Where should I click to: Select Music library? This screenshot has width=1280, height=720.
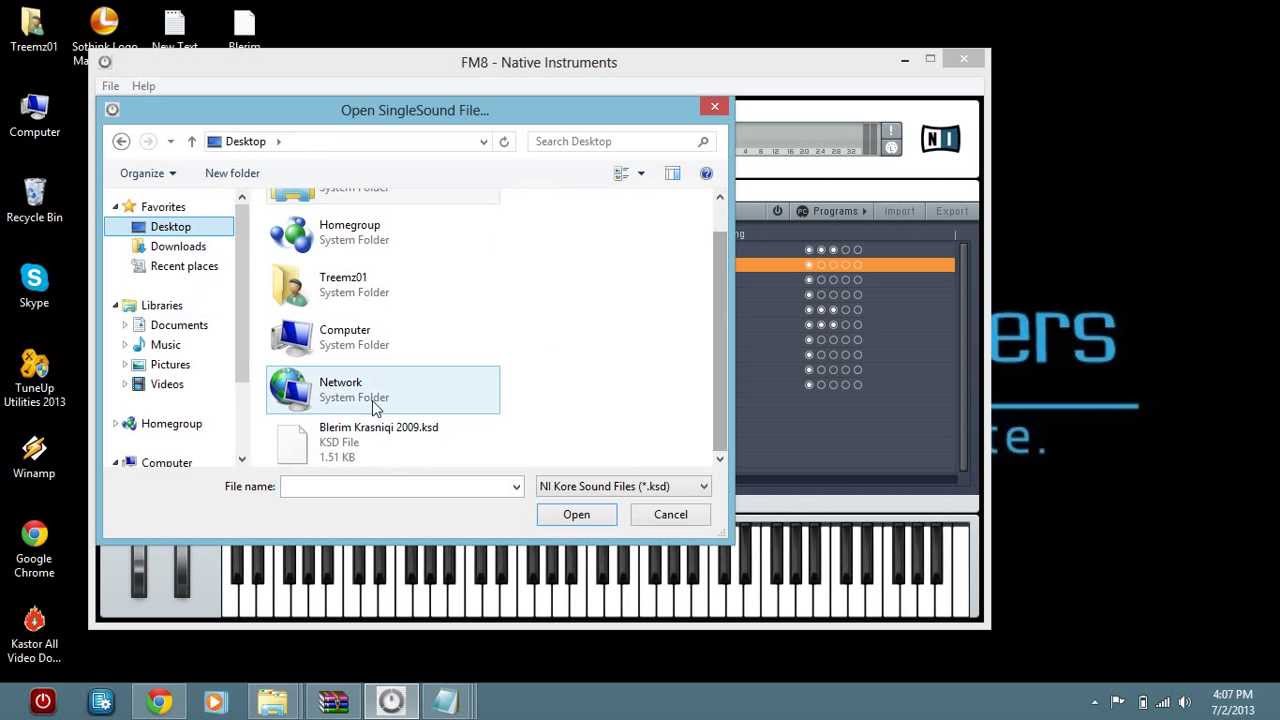165,345
